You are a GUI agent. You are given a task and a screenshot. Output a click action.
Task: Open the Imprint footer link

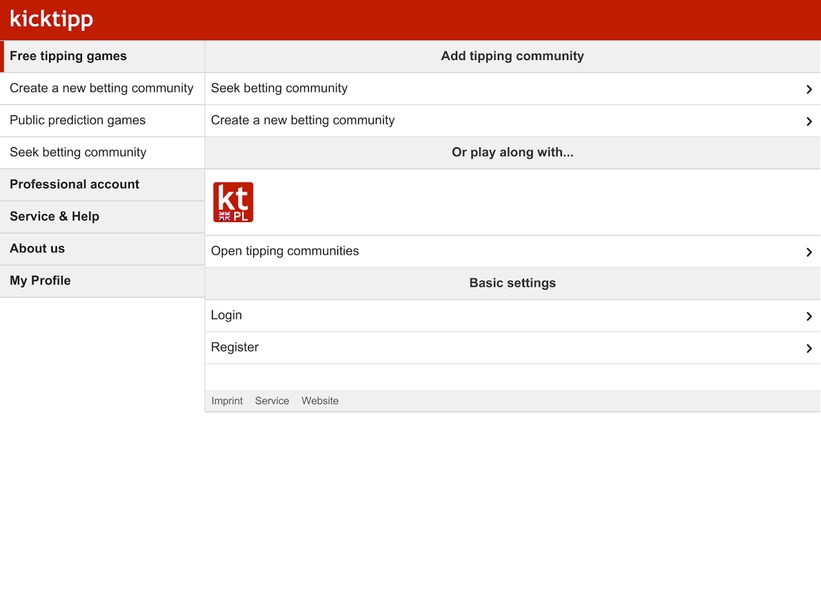227,401
